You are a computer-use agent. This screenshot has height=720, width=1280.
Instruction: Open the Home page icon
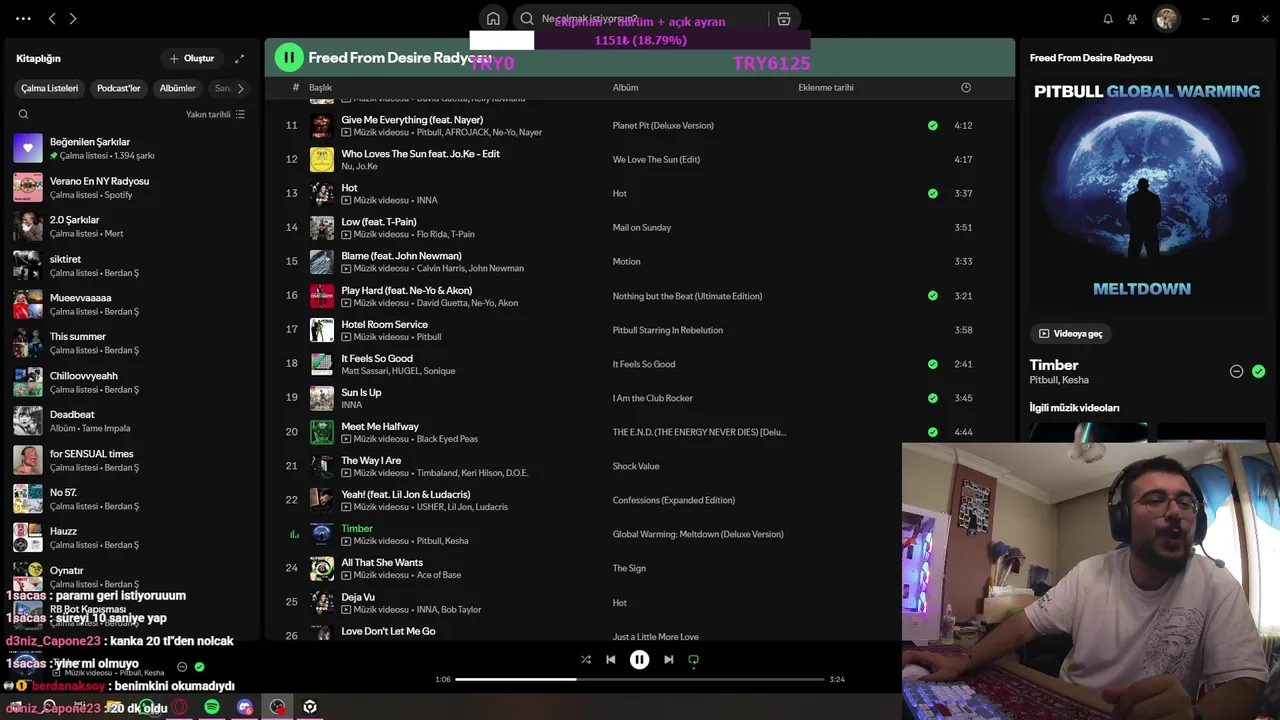[493, 18]
